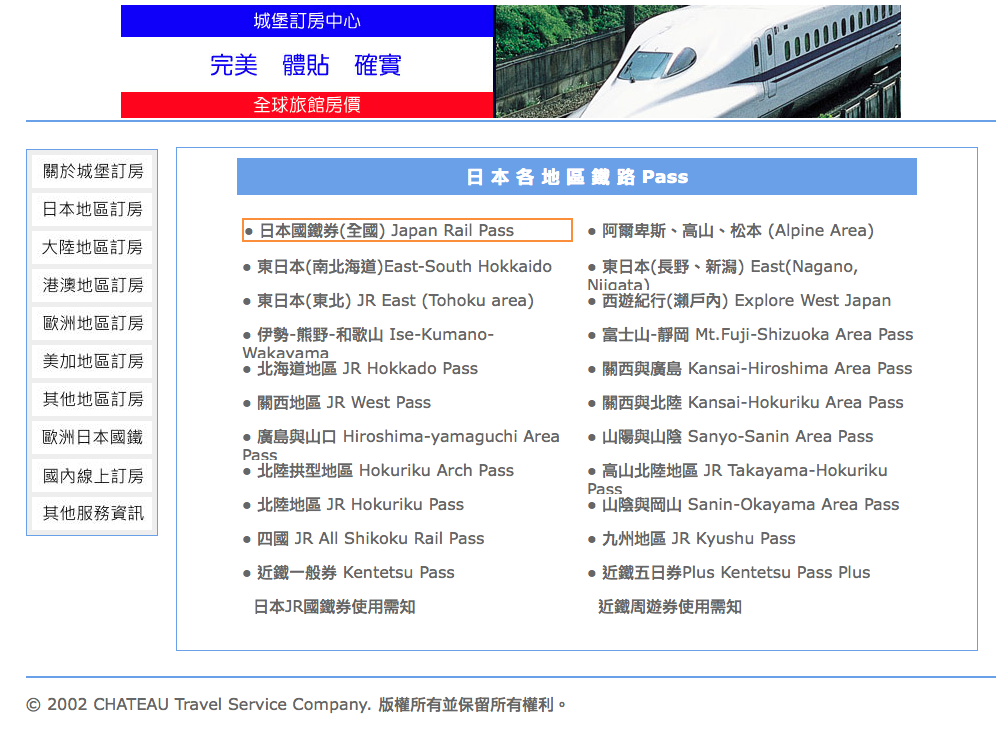This screenshot has height=743, width=1000.
Task: Open the Mt.Fuji-Shizuoka Area Pass page
Action: (755, 334)
